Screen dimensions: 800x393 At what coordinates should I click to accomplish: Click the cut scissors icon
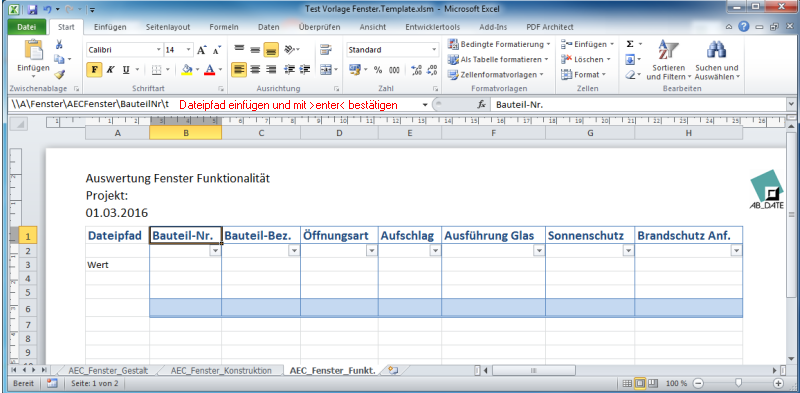point(59,45)
